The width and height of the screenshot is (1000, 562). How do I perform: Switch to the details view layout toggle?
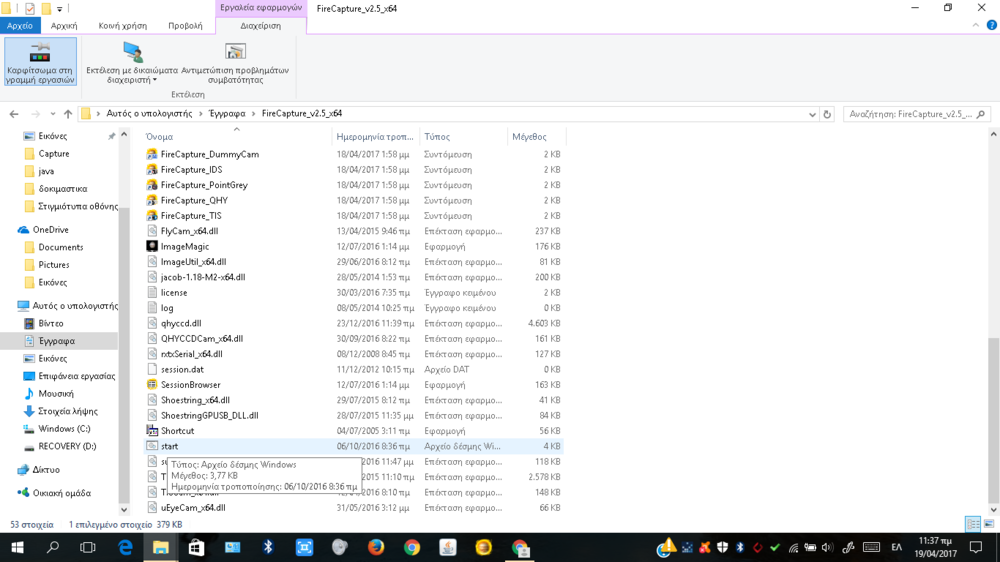pos(972,524)
